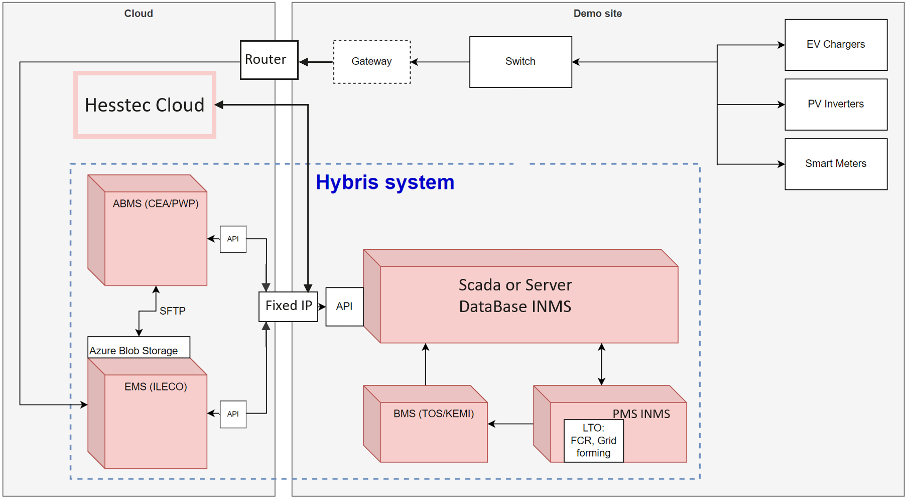This screenshot has width=908, height=500.
Task: Click the Hybris system title text
Action: (385, 183)
